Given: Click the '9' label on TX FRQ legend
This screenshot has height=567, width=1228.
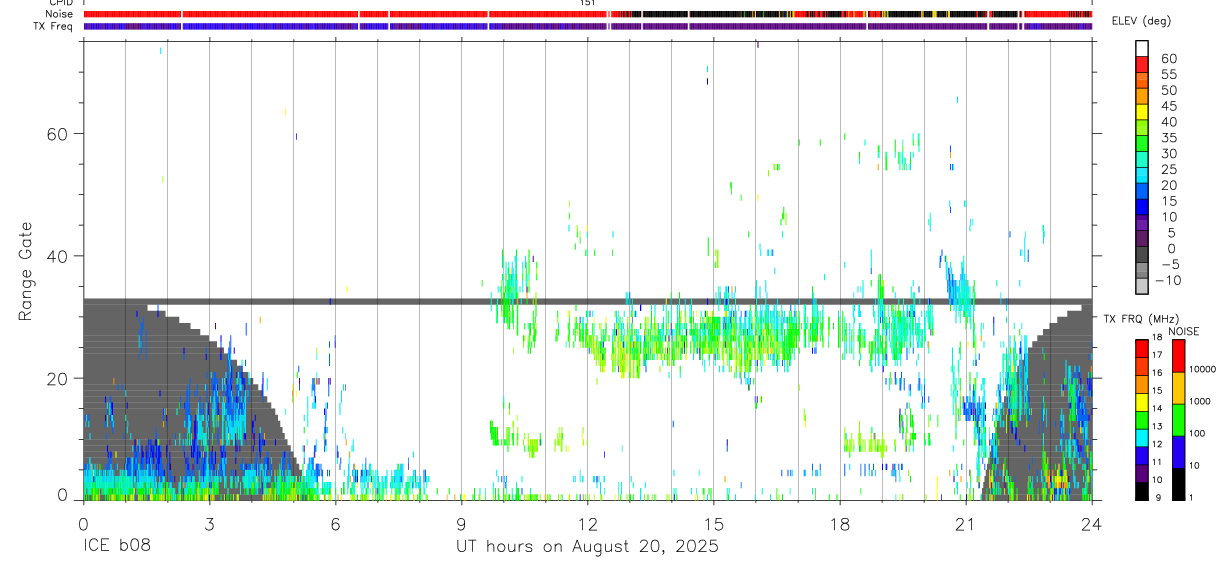Looking at the screenshot, I should pos(1156,497).
